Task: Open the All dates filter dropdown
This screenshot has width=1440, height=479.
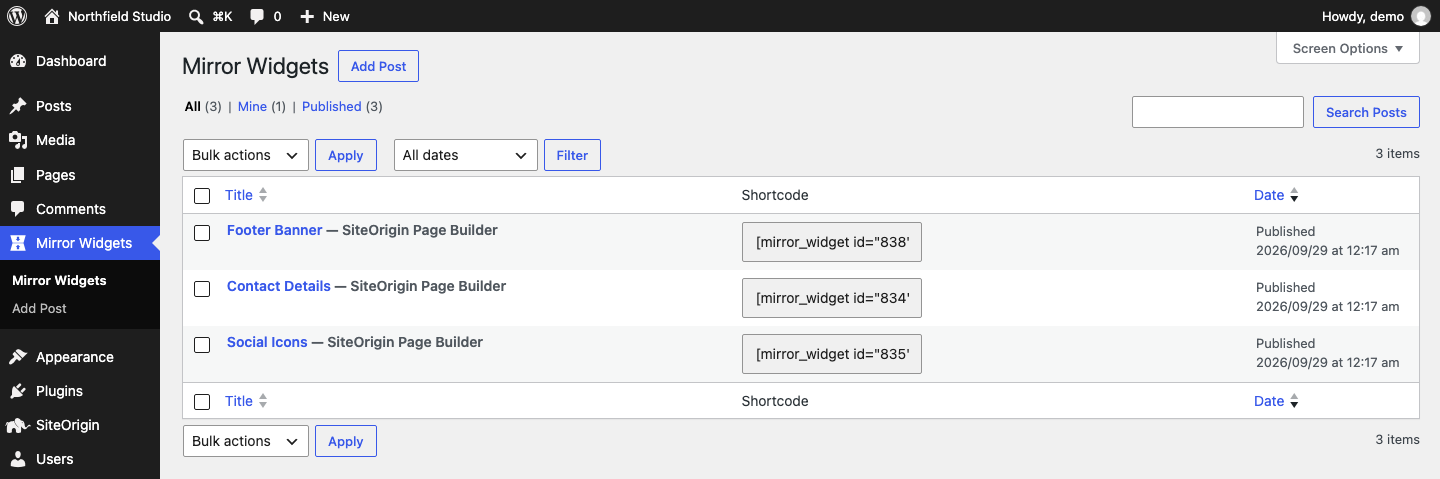Action: click(x=466, y=155)
